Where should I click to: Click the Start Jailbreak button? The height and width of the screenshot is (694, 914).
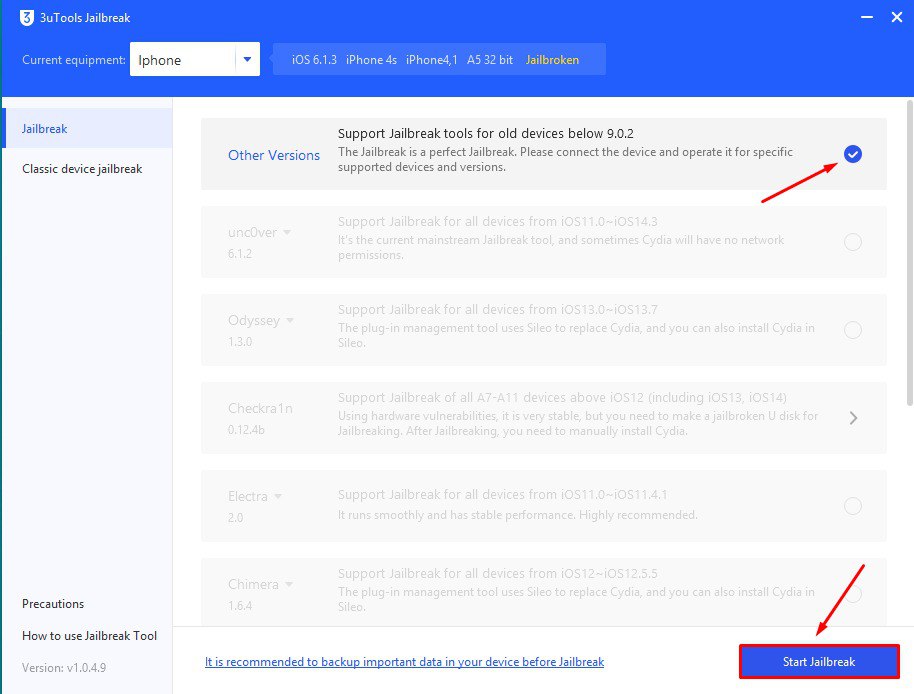pos(819,661)
